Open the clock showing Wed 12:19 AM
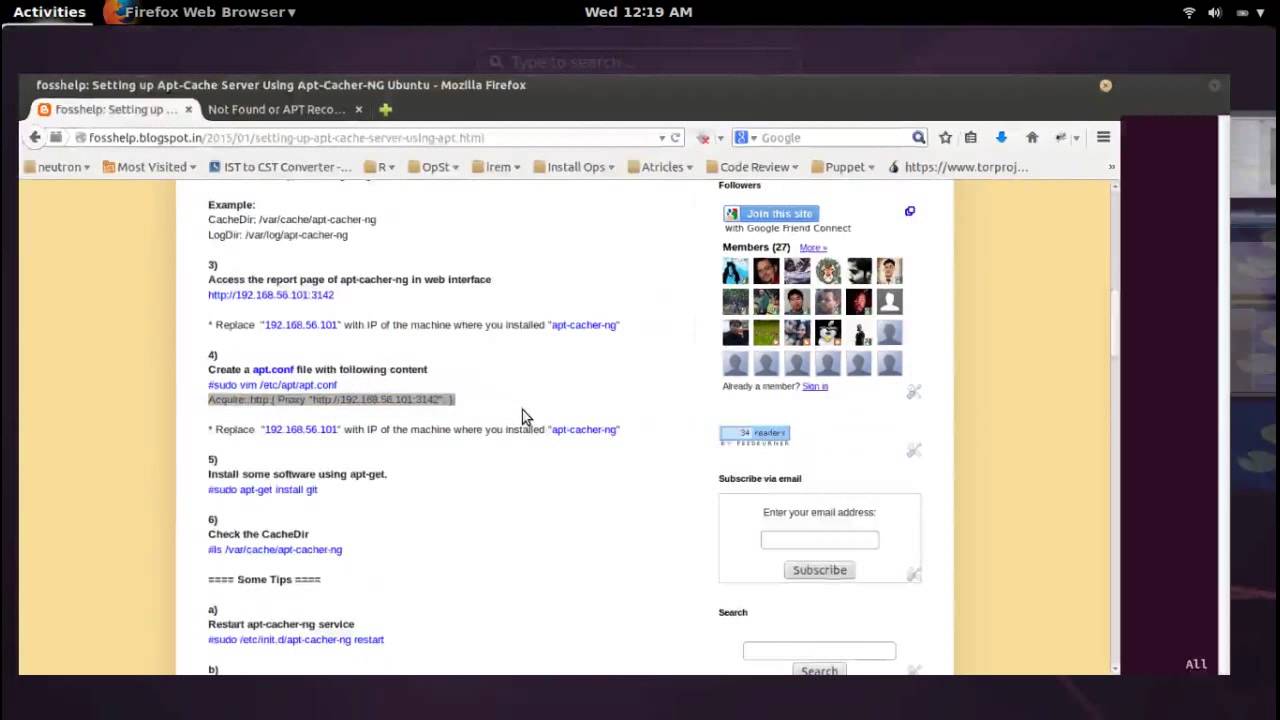The width and height of the screenshot is (1280, 720). [x=638, y=12]
